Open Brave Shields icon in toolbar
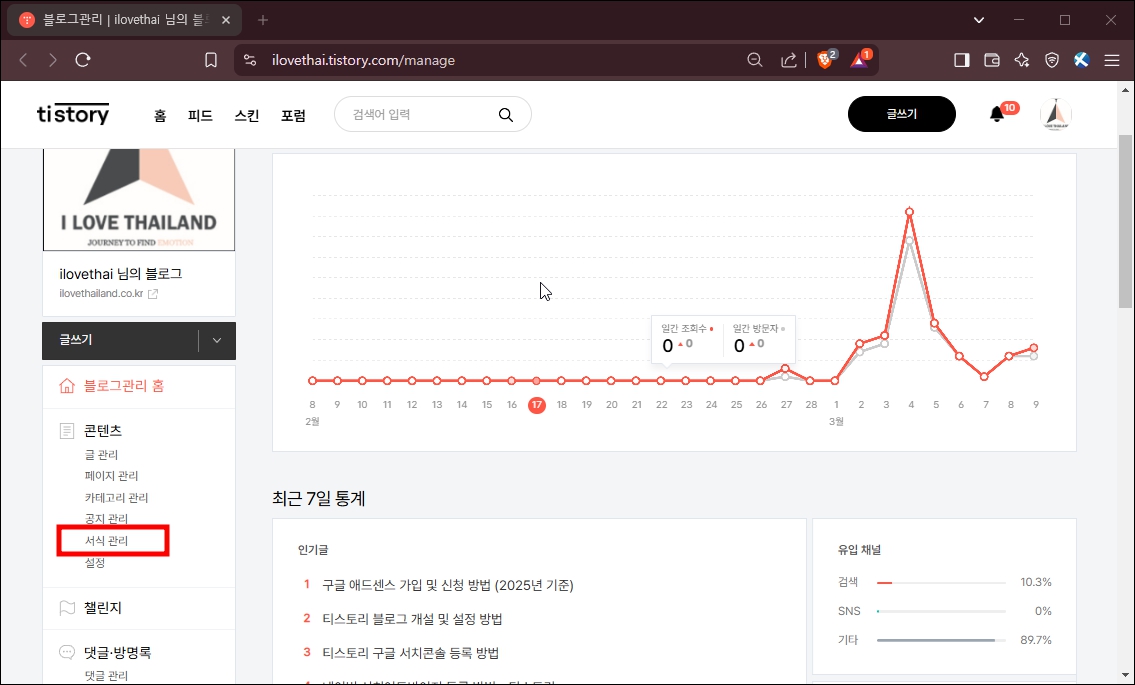The width and height of the screenshot is (1135, 685). [1051, 59]
